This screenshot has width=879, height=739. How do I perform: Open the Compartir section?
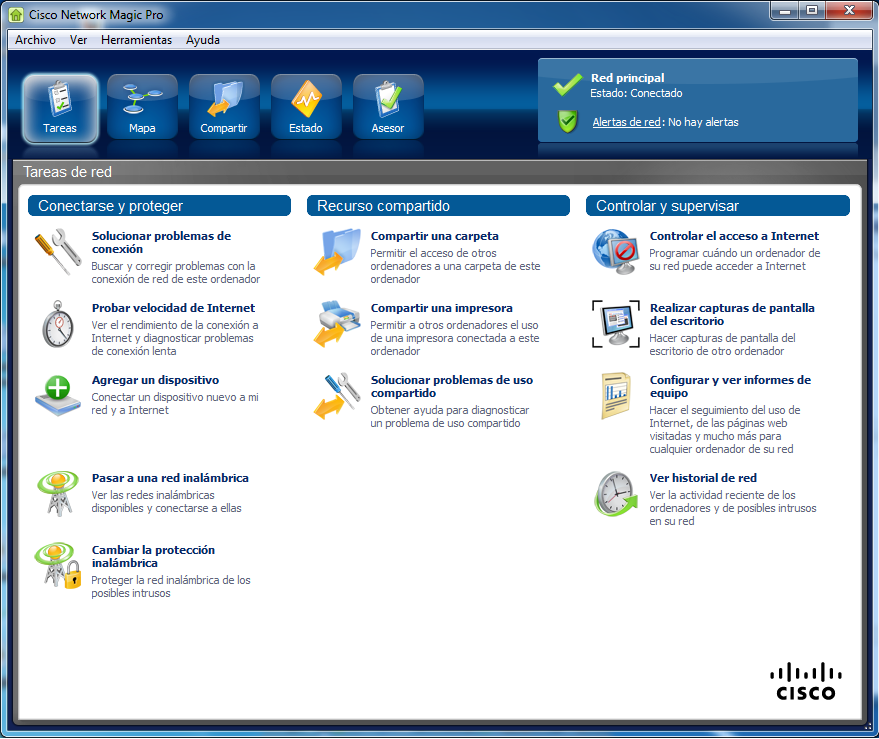pos(224,108)
